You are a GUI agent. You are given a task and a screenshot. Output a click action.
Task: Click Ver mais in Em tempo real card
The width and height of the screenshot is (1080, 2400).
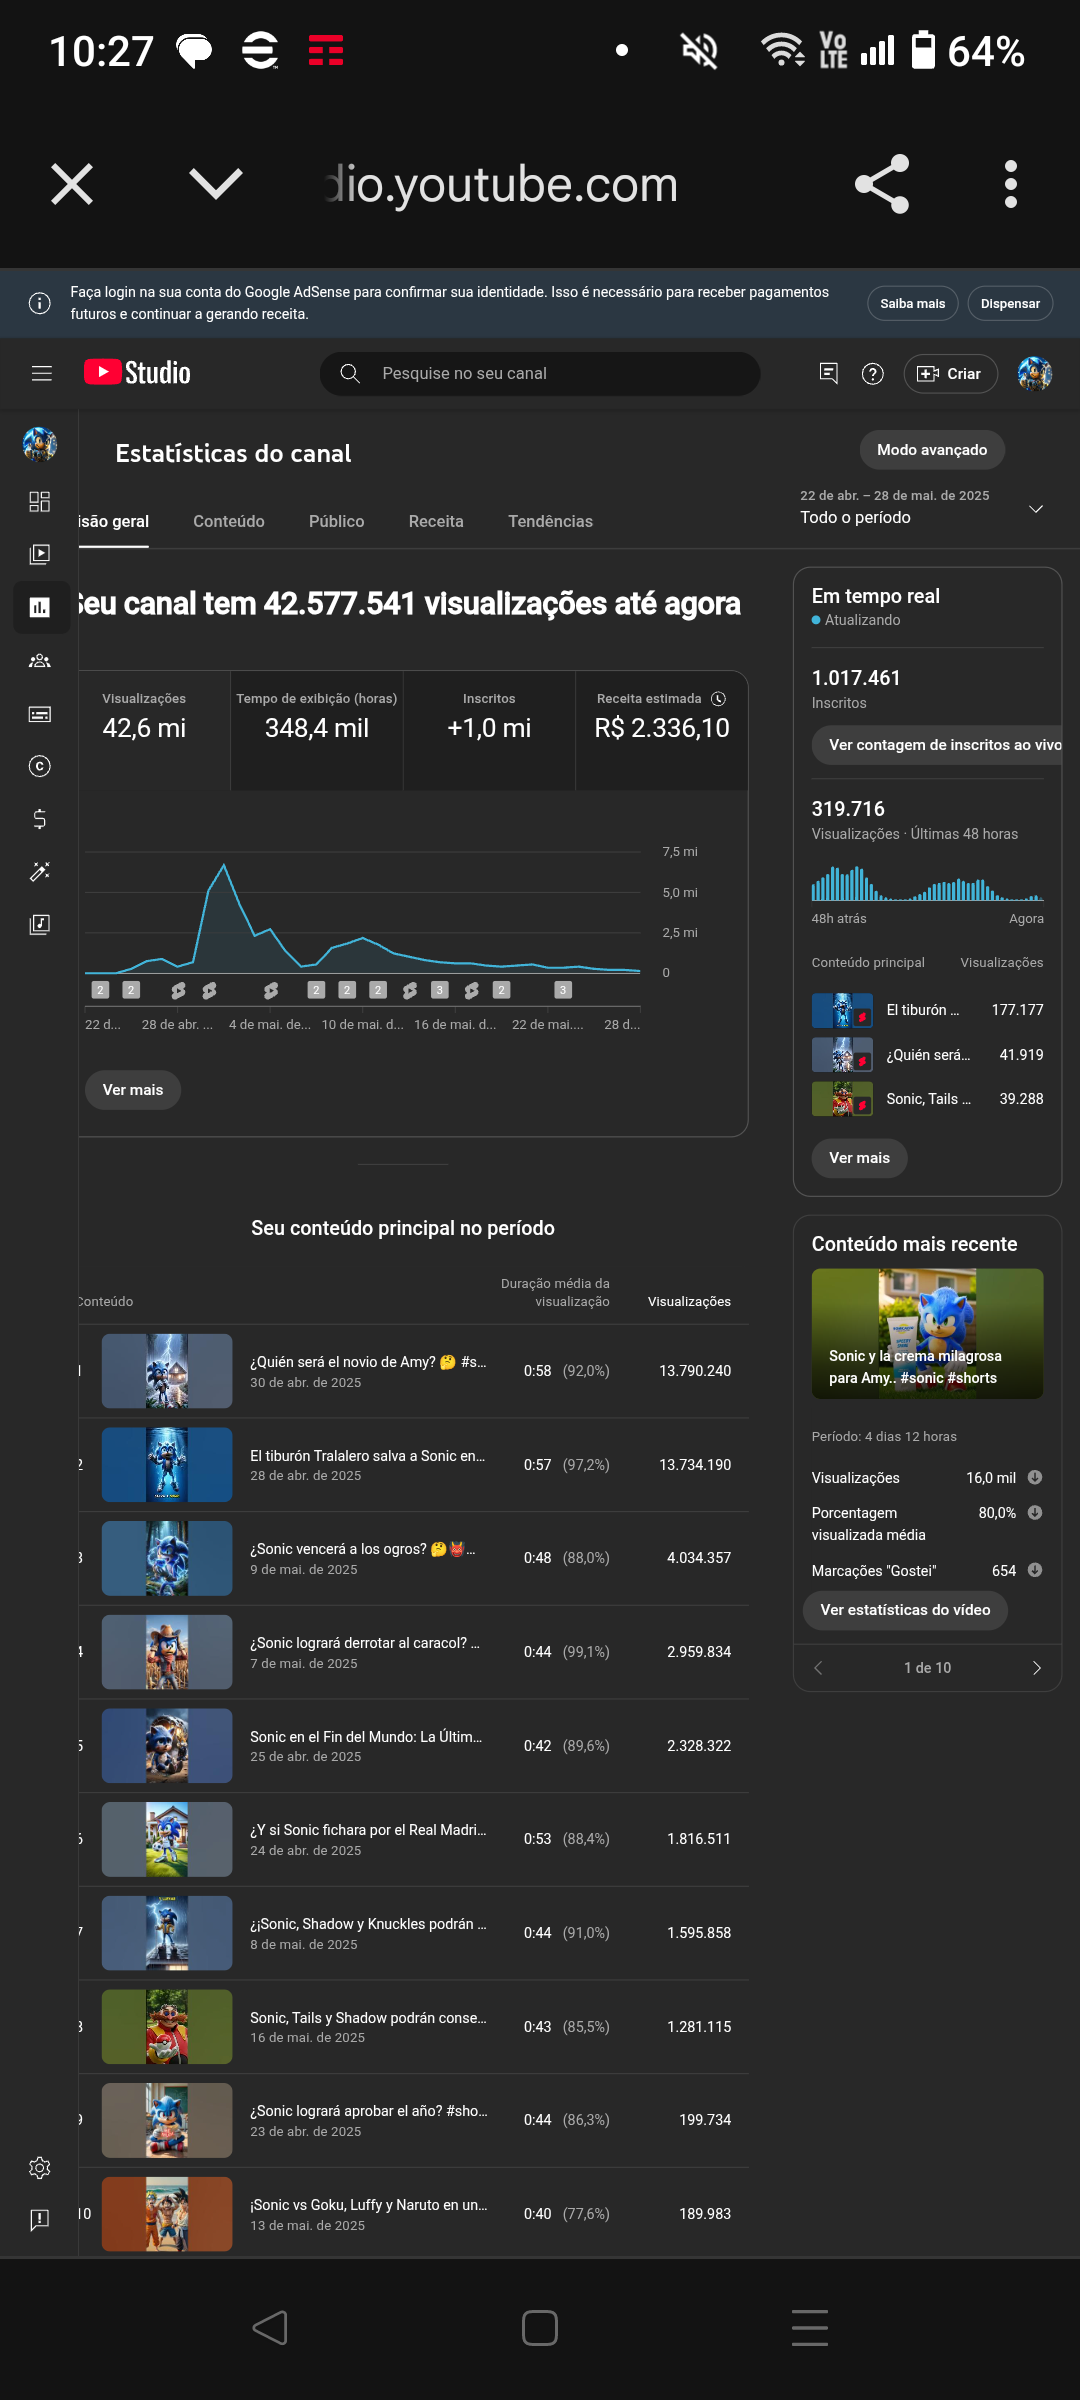click(859, 1158)
